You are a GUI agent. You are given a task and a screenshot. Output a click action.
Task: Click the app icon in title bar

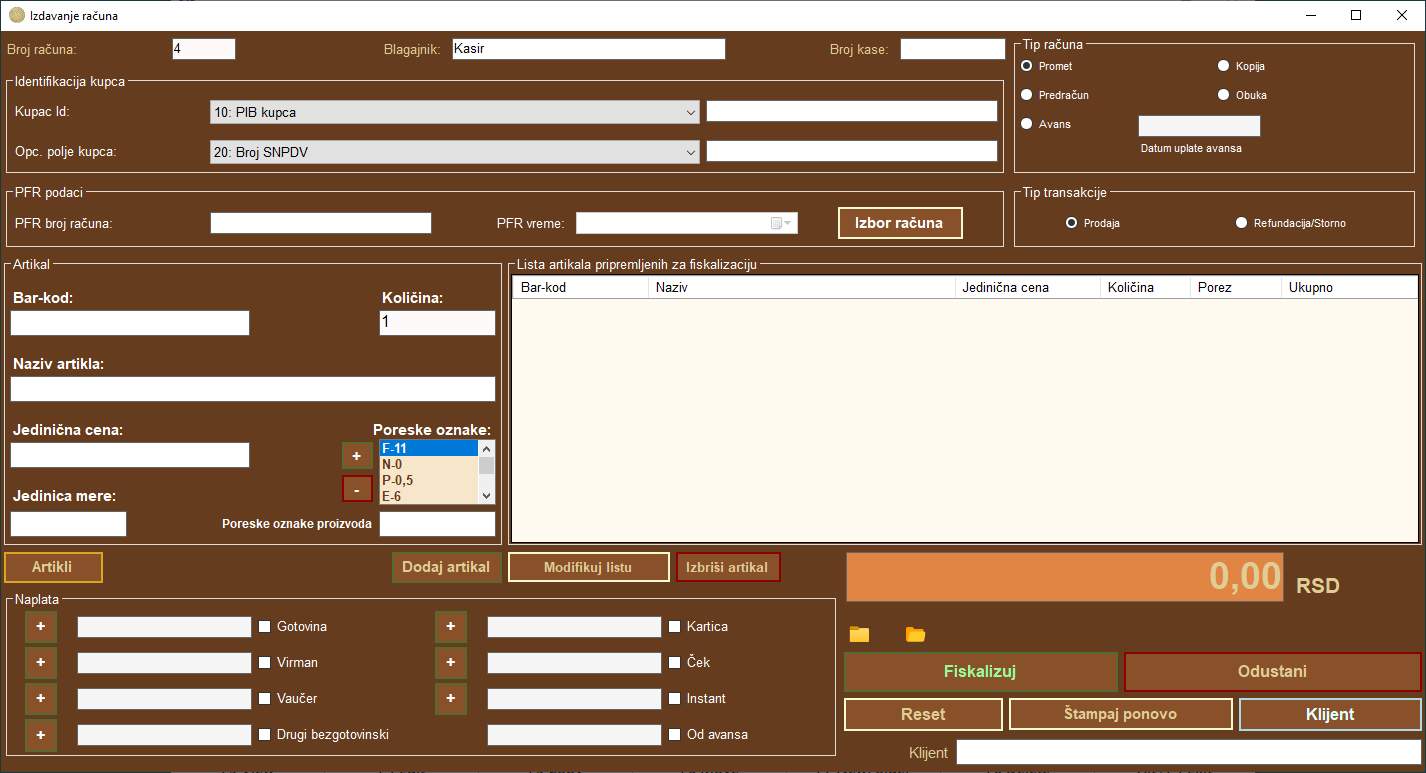click(x=16, y=15)
